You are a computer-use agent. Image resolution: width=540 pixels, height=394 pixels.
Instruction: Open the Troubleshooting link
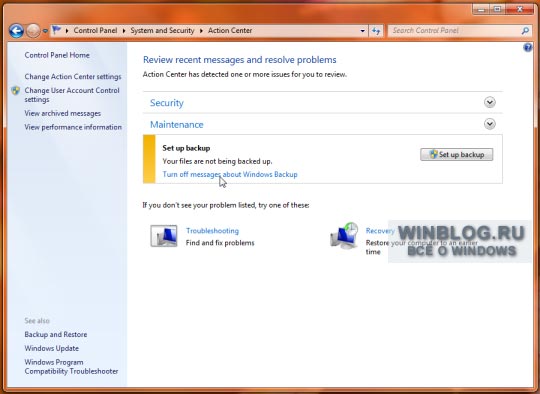click(x=212, y=231)
